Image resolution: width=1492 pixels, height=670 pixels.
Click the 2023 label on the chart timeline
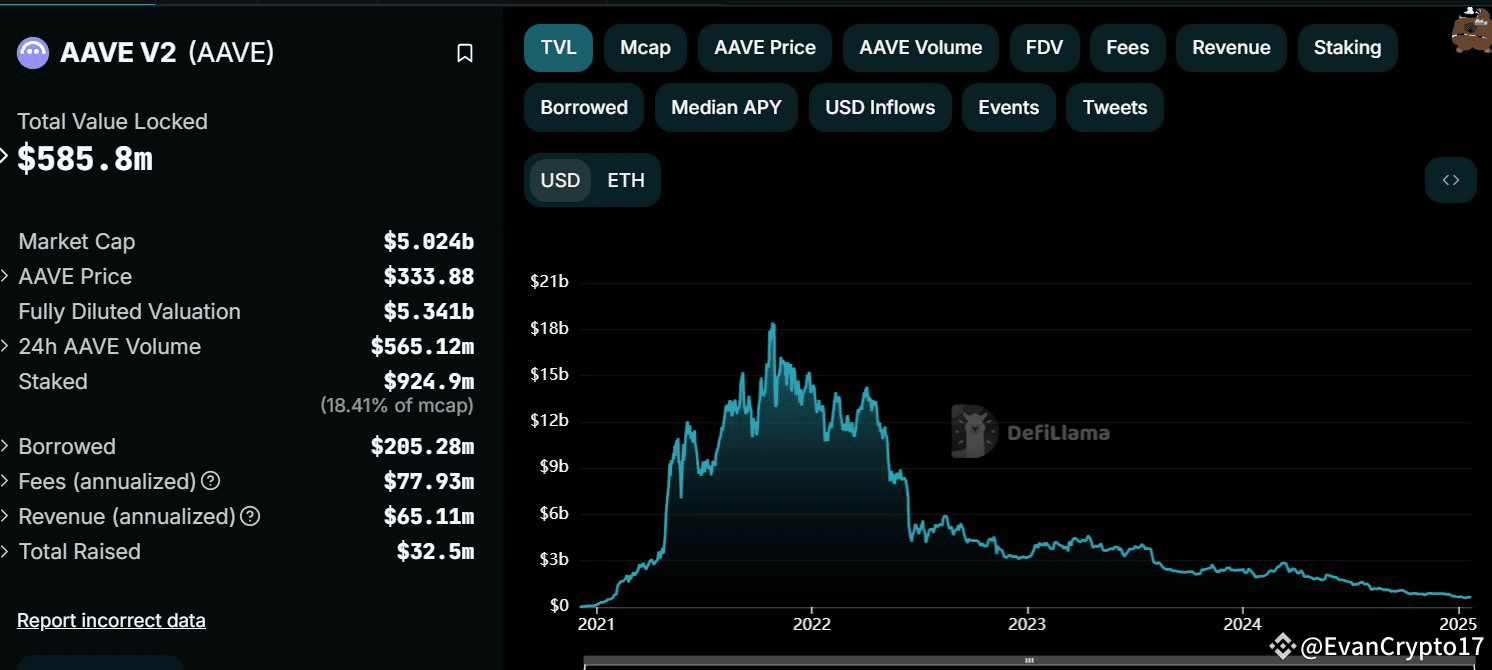point(1027,623)
